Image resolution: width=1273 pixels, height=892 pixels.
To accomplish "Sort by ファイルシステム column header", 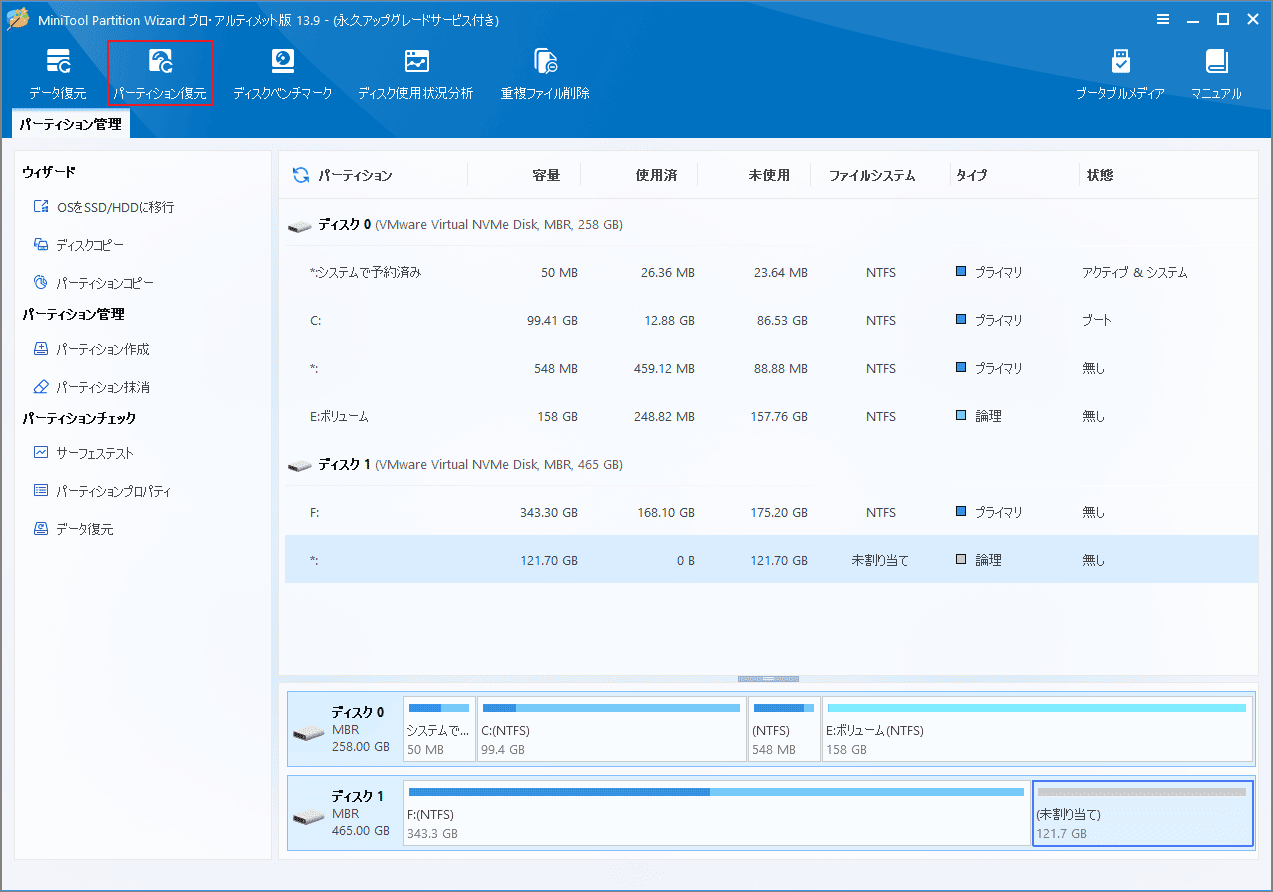I will [872, 175].
